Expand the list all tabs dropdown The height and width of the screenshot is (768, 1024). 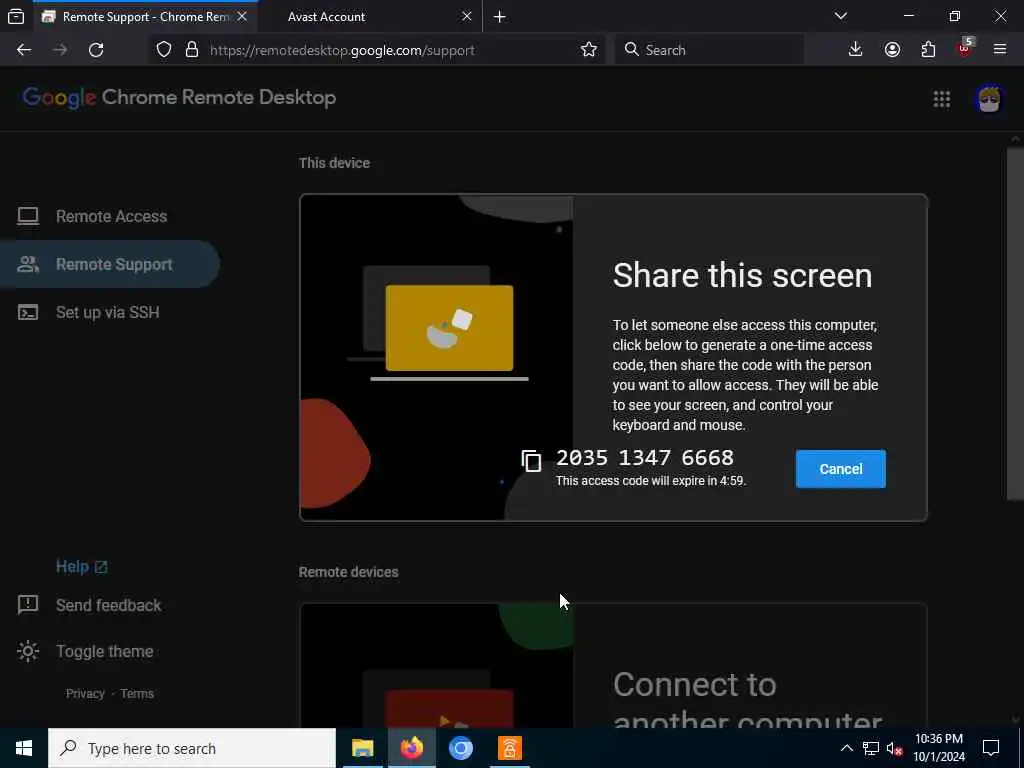click(841, 16)
